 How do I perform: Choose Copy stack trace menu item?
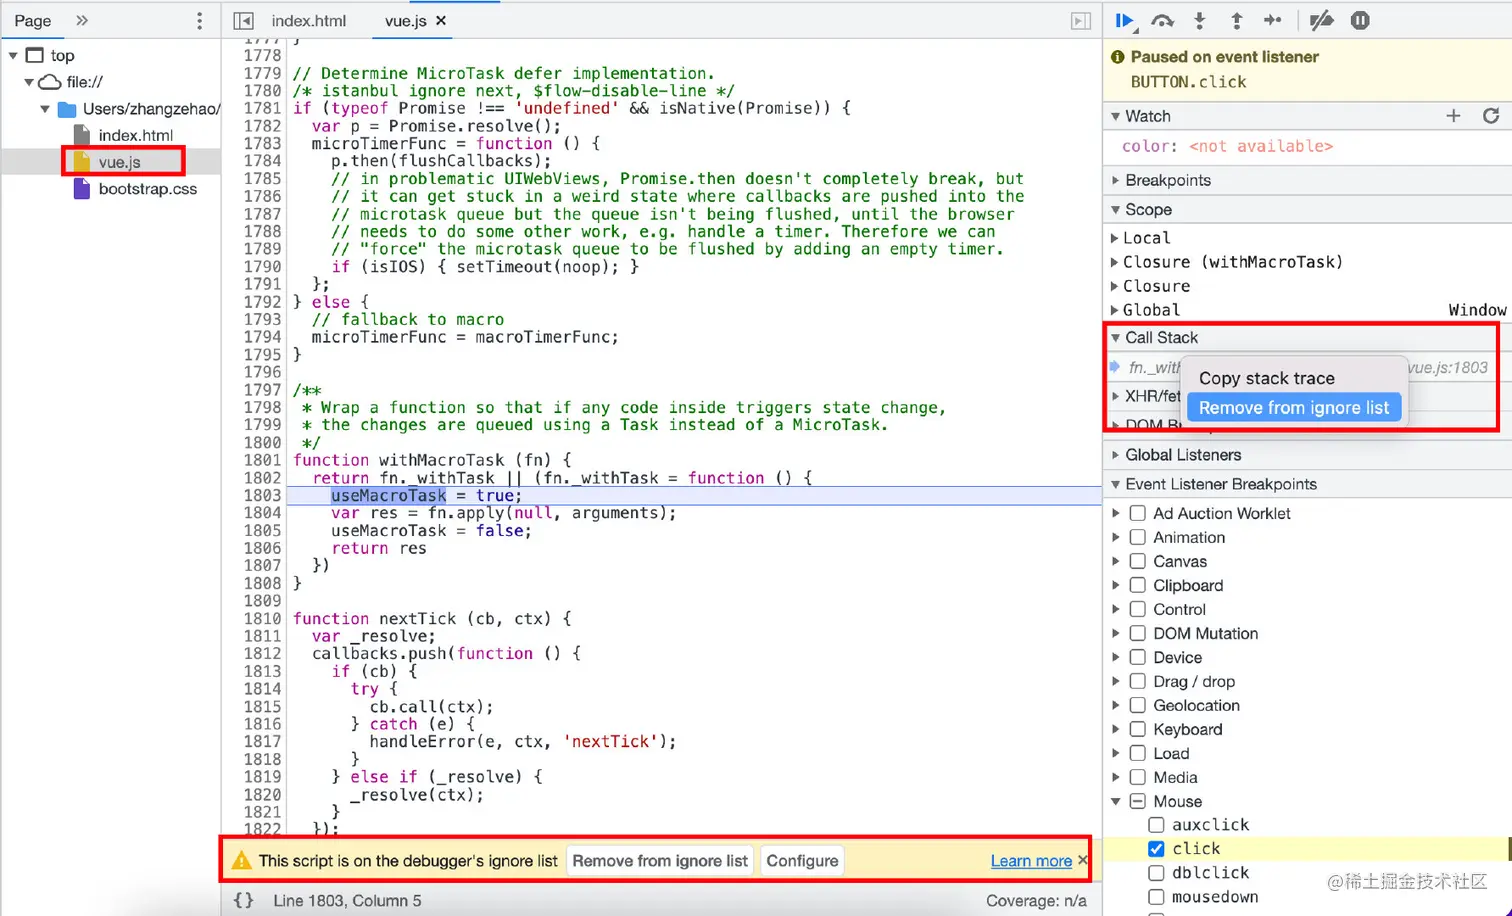1266,378
